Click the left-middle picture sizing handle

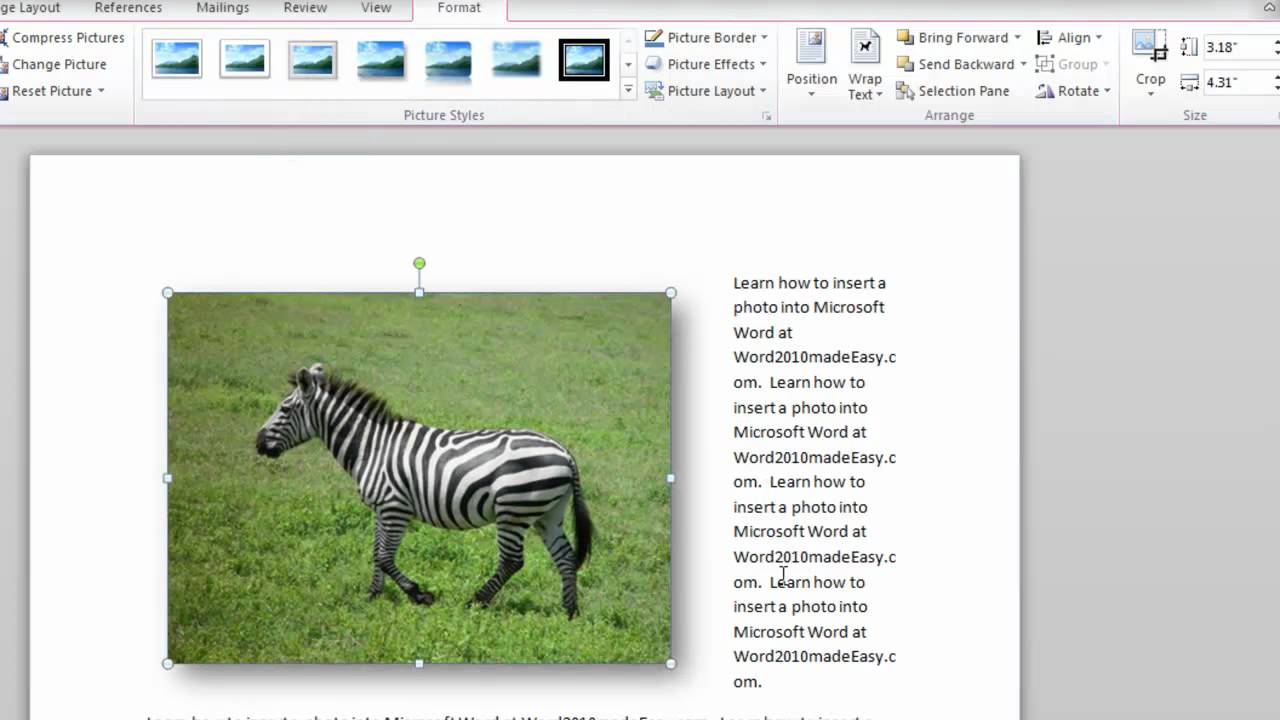[168, 478]
